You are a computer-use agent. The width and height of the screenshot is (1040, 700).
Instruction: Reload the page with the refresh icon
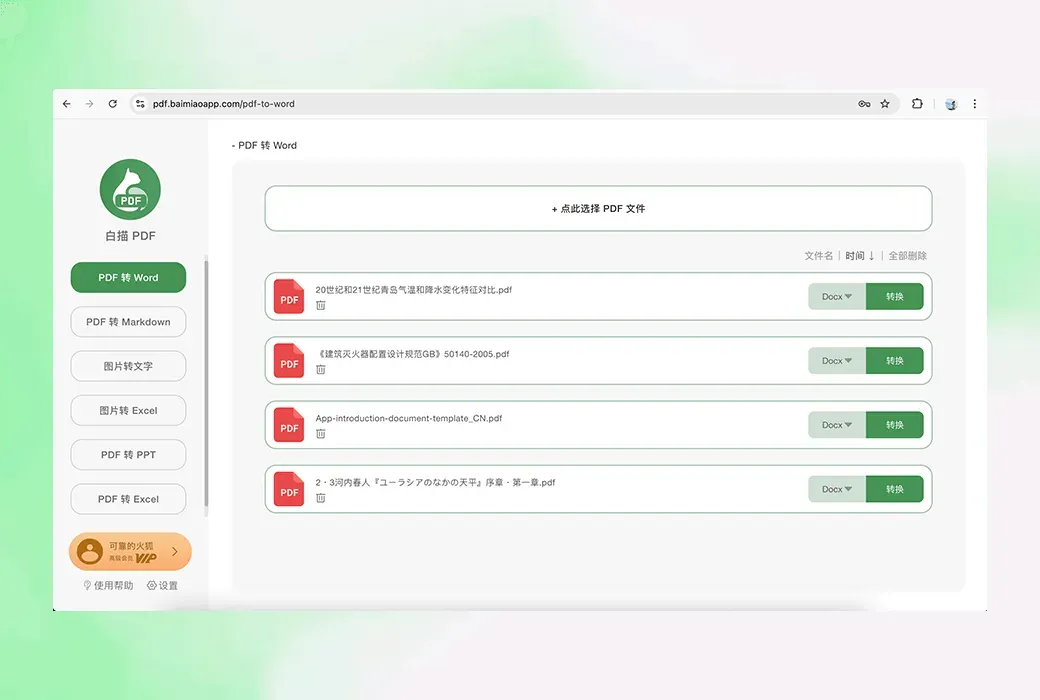point(113,104)
